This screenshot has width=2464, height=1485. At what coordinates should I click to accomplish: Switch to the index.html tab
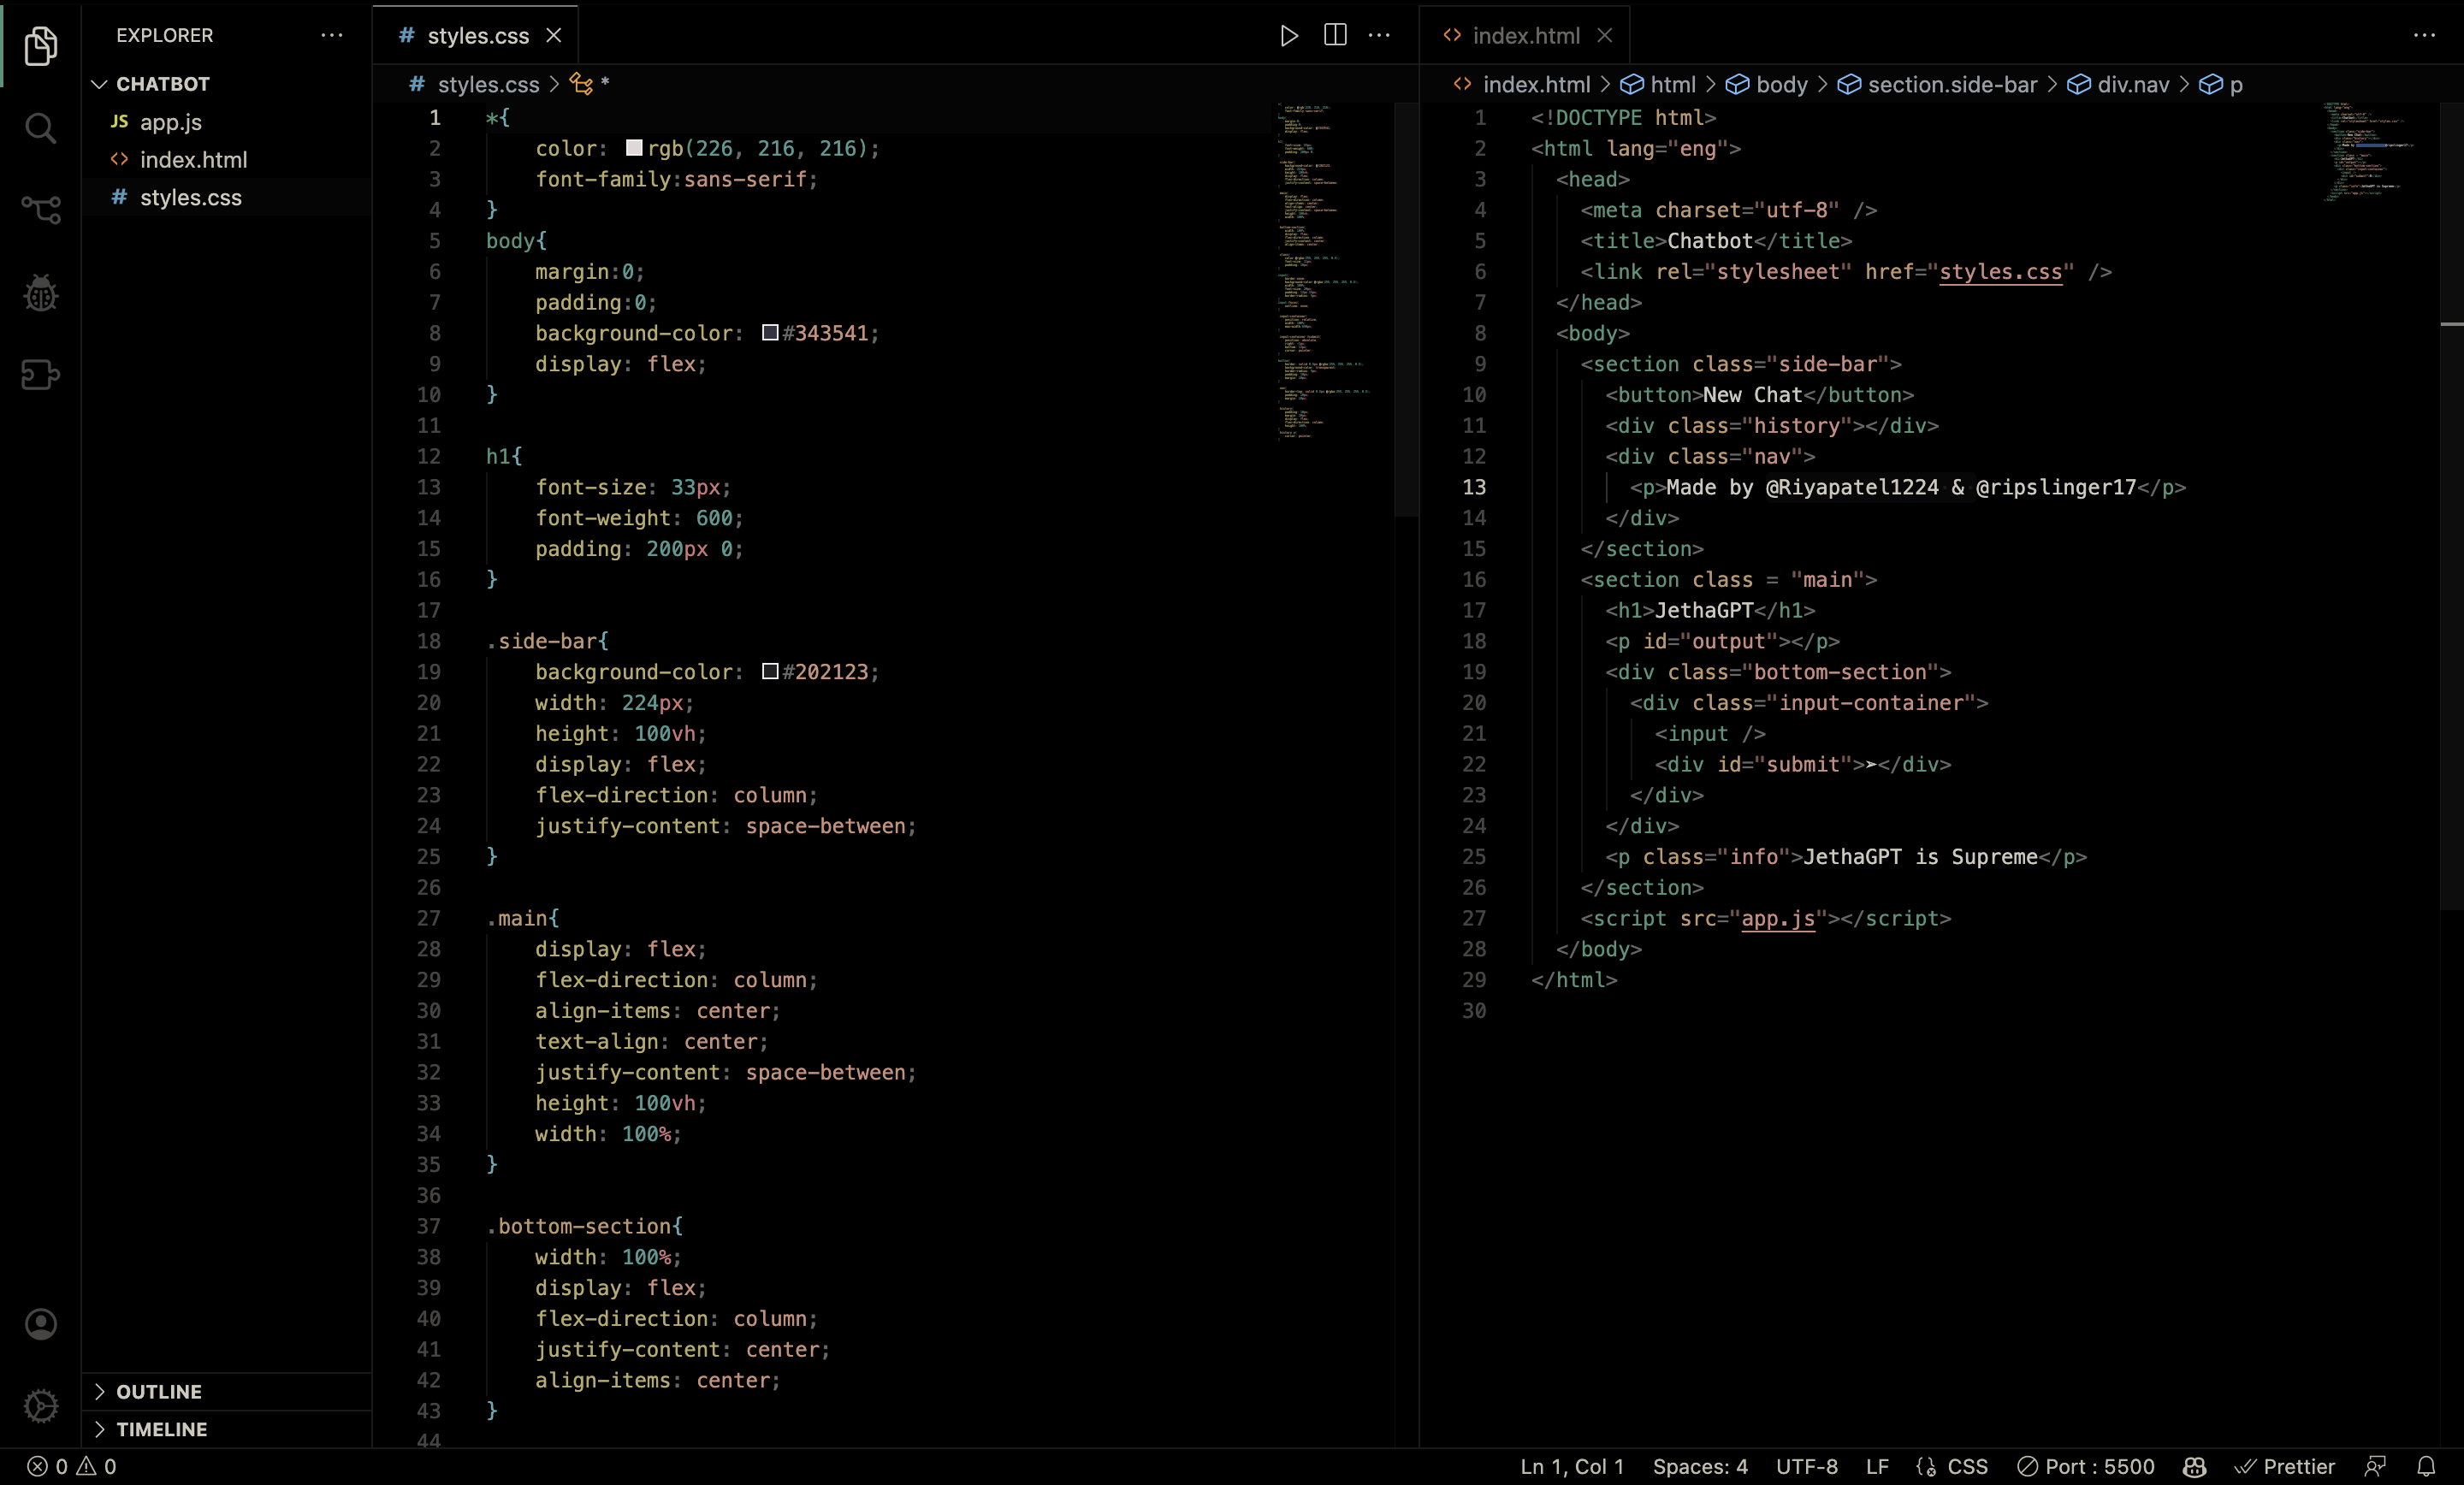click(1525, 36)
